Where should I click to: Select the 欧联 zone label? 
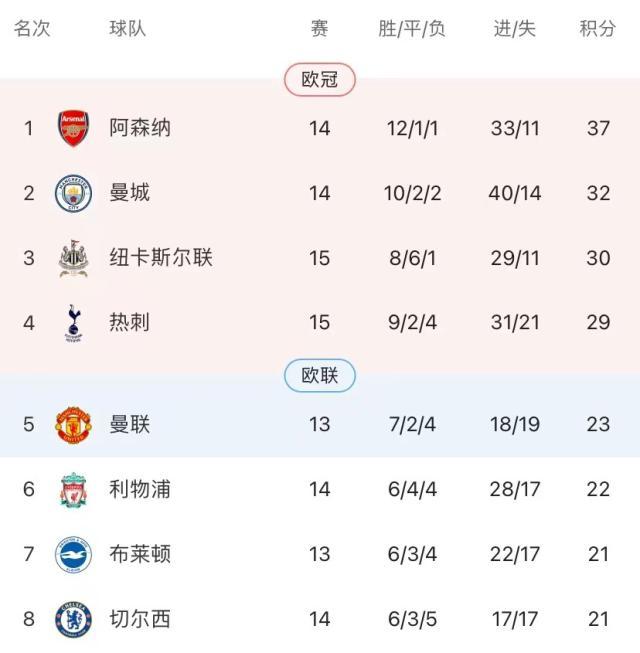tap(319, 376)
